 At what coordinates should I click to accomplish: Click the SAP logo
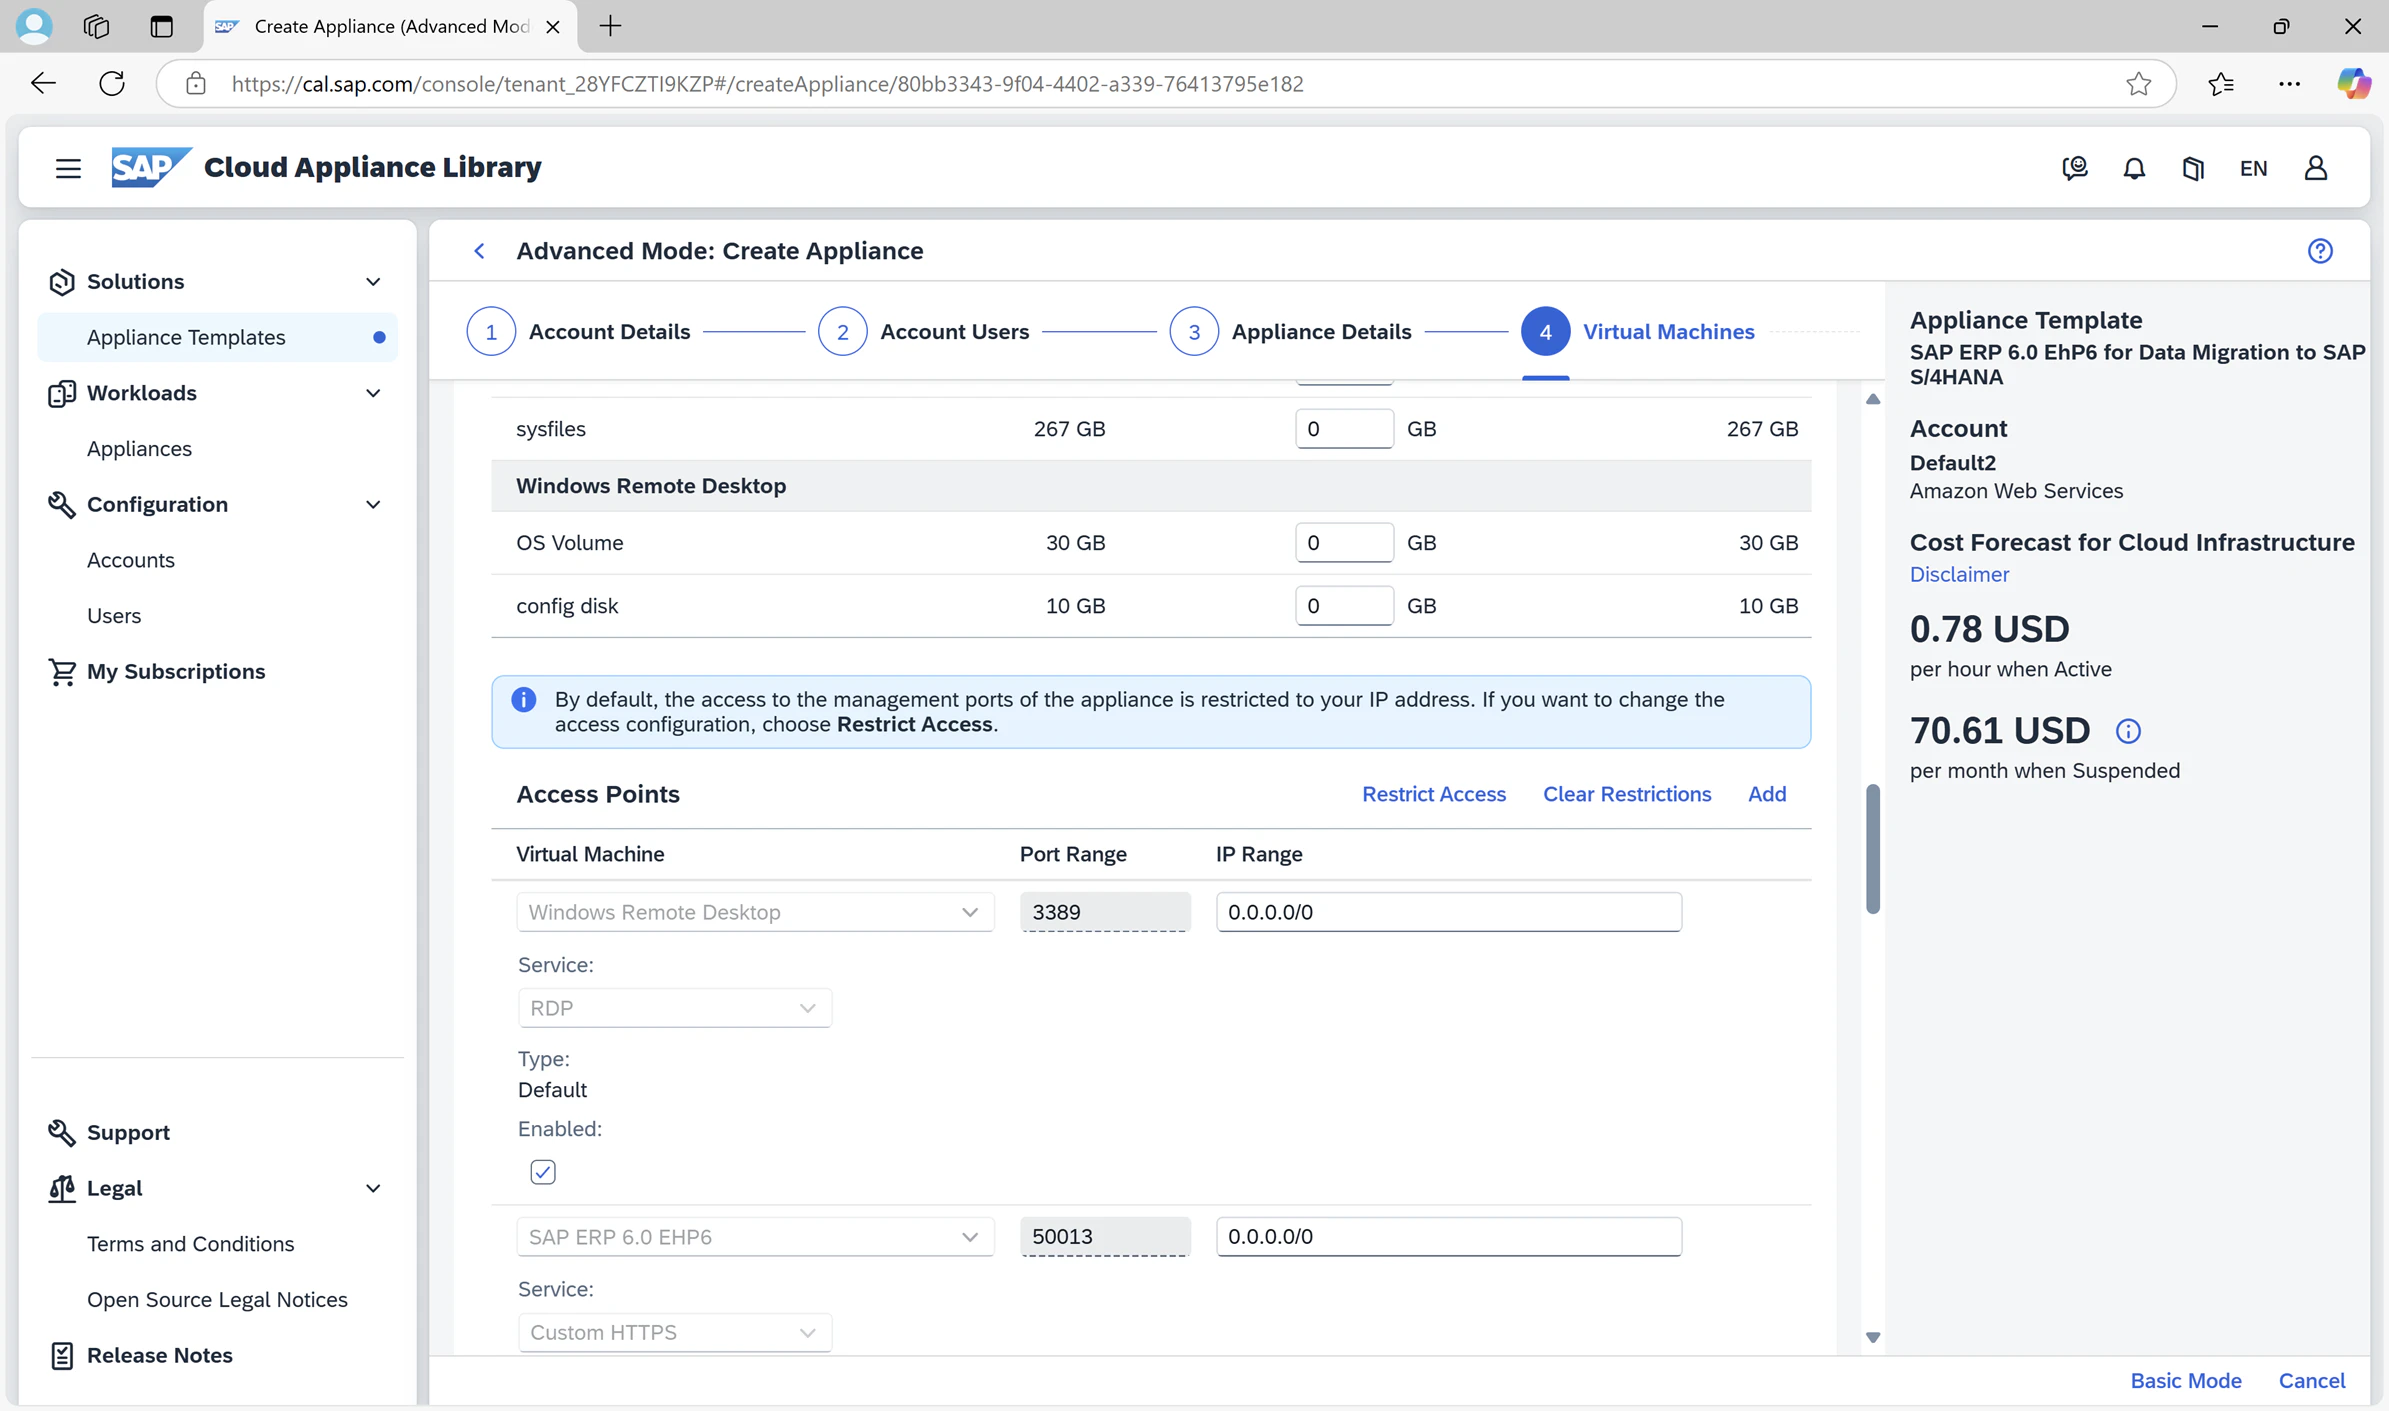coord(151,167)
